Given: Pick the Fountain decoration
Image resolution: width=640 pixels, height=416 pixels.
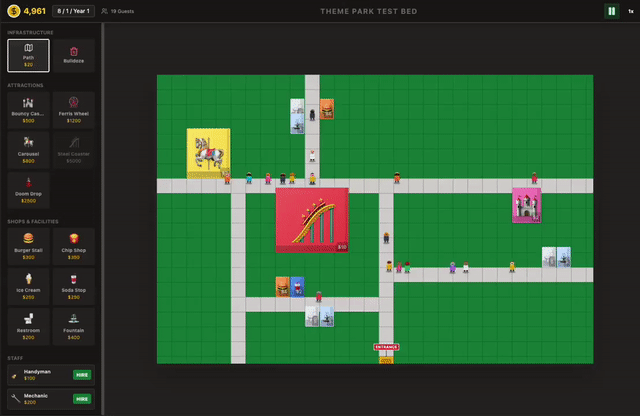Looking at the screenshot, I should 73,326.
